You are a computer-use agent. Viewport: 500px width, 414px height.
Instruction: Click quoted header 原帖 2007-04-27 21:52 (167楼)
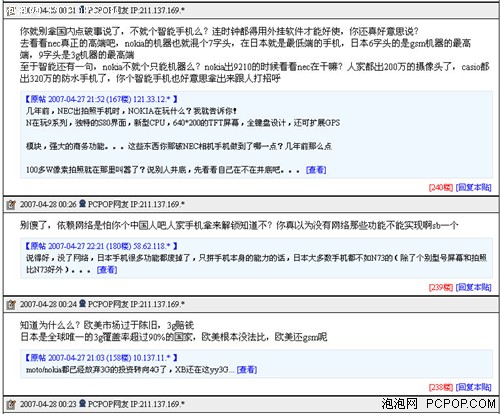pos(101,99)
